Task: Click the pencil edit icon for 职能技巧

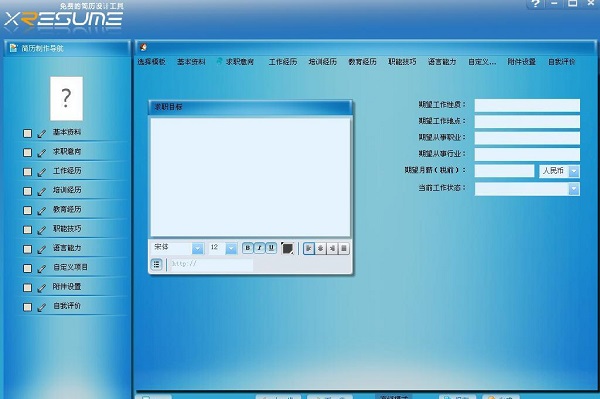Action: click(41, 230)
